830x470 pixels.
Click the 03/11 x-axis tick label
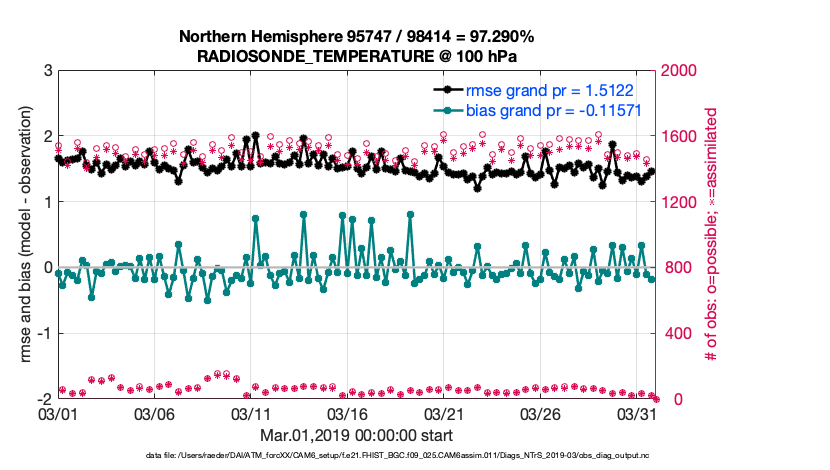(251, 414)
